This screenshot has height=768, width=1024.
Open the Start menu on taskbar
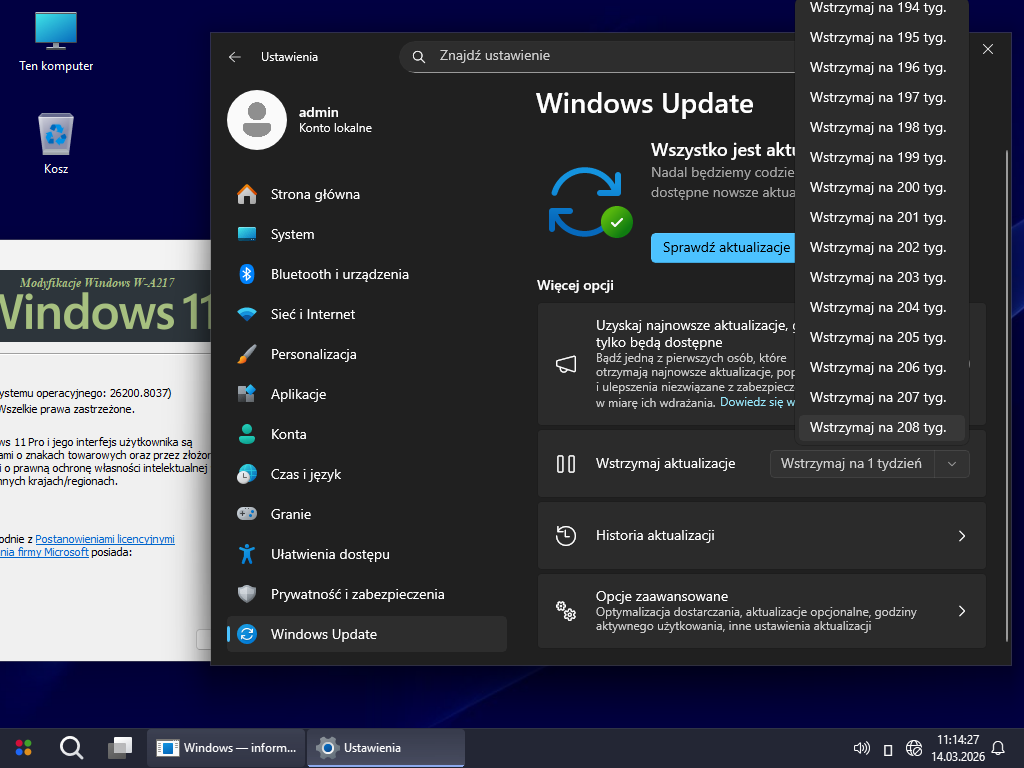pos(23,747)
